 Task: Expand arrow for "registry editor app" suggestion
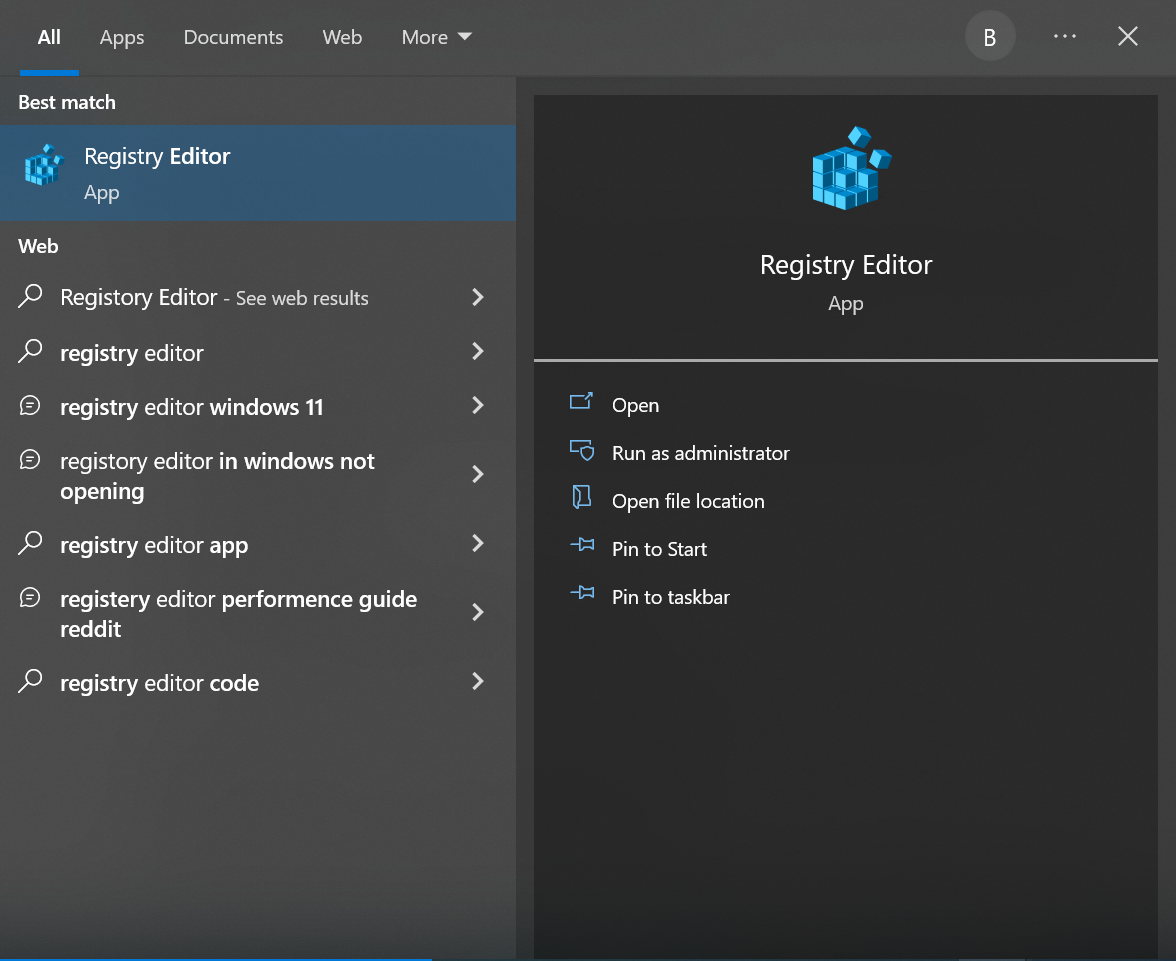coord(478,544)
